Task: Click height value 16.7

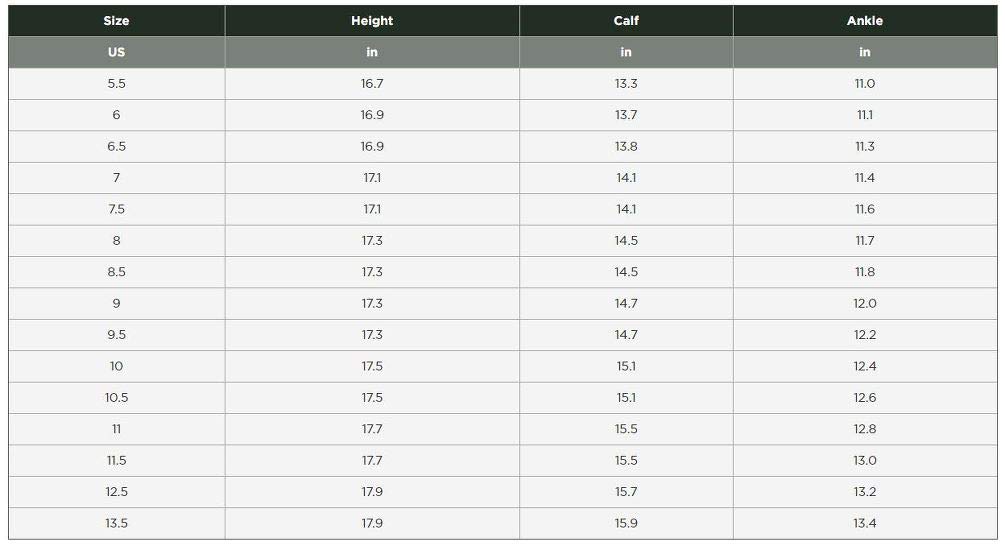Action: coord(372,83)
